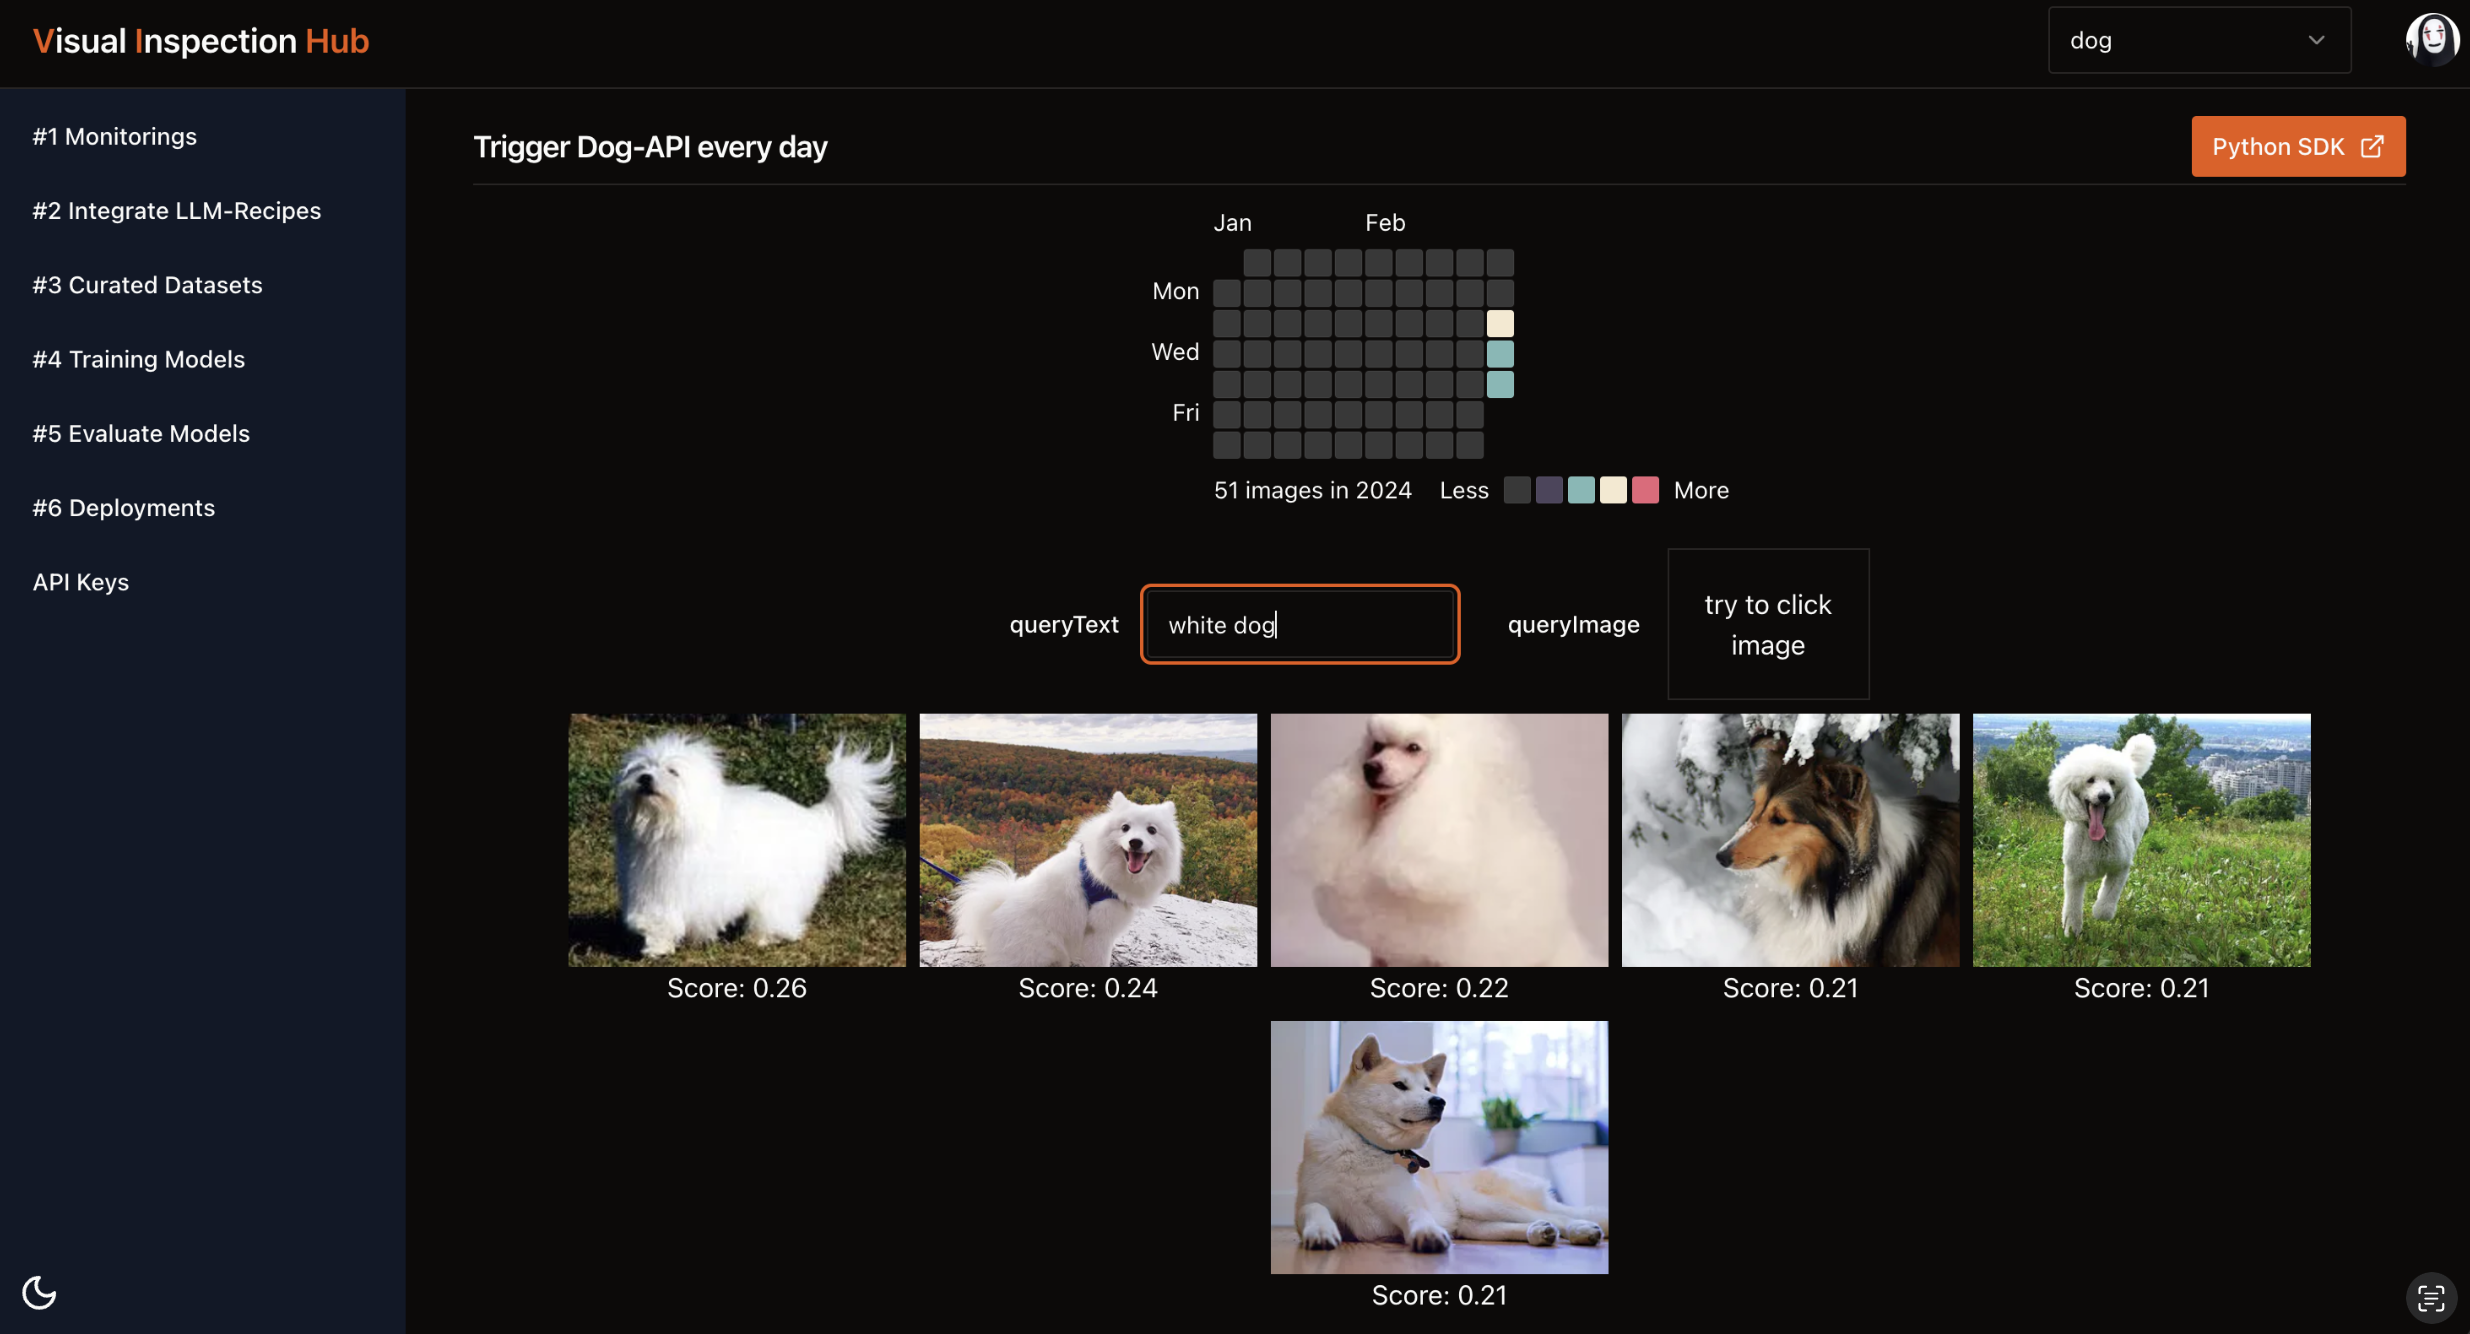Click the 'Score: 0.26' label
The height and width of the screenshot is (1334, 2470).
click(737, 988)
